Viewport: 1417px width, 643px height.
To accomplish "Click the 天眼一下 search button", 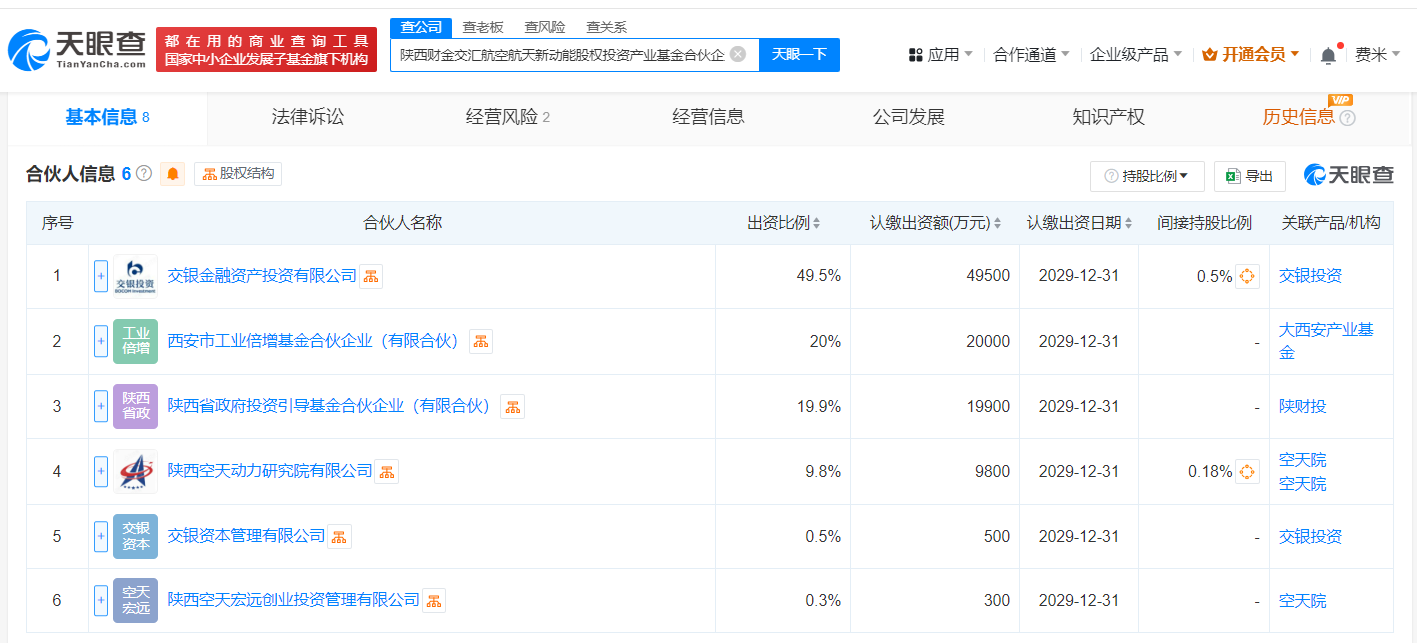I will pos(799,54).
